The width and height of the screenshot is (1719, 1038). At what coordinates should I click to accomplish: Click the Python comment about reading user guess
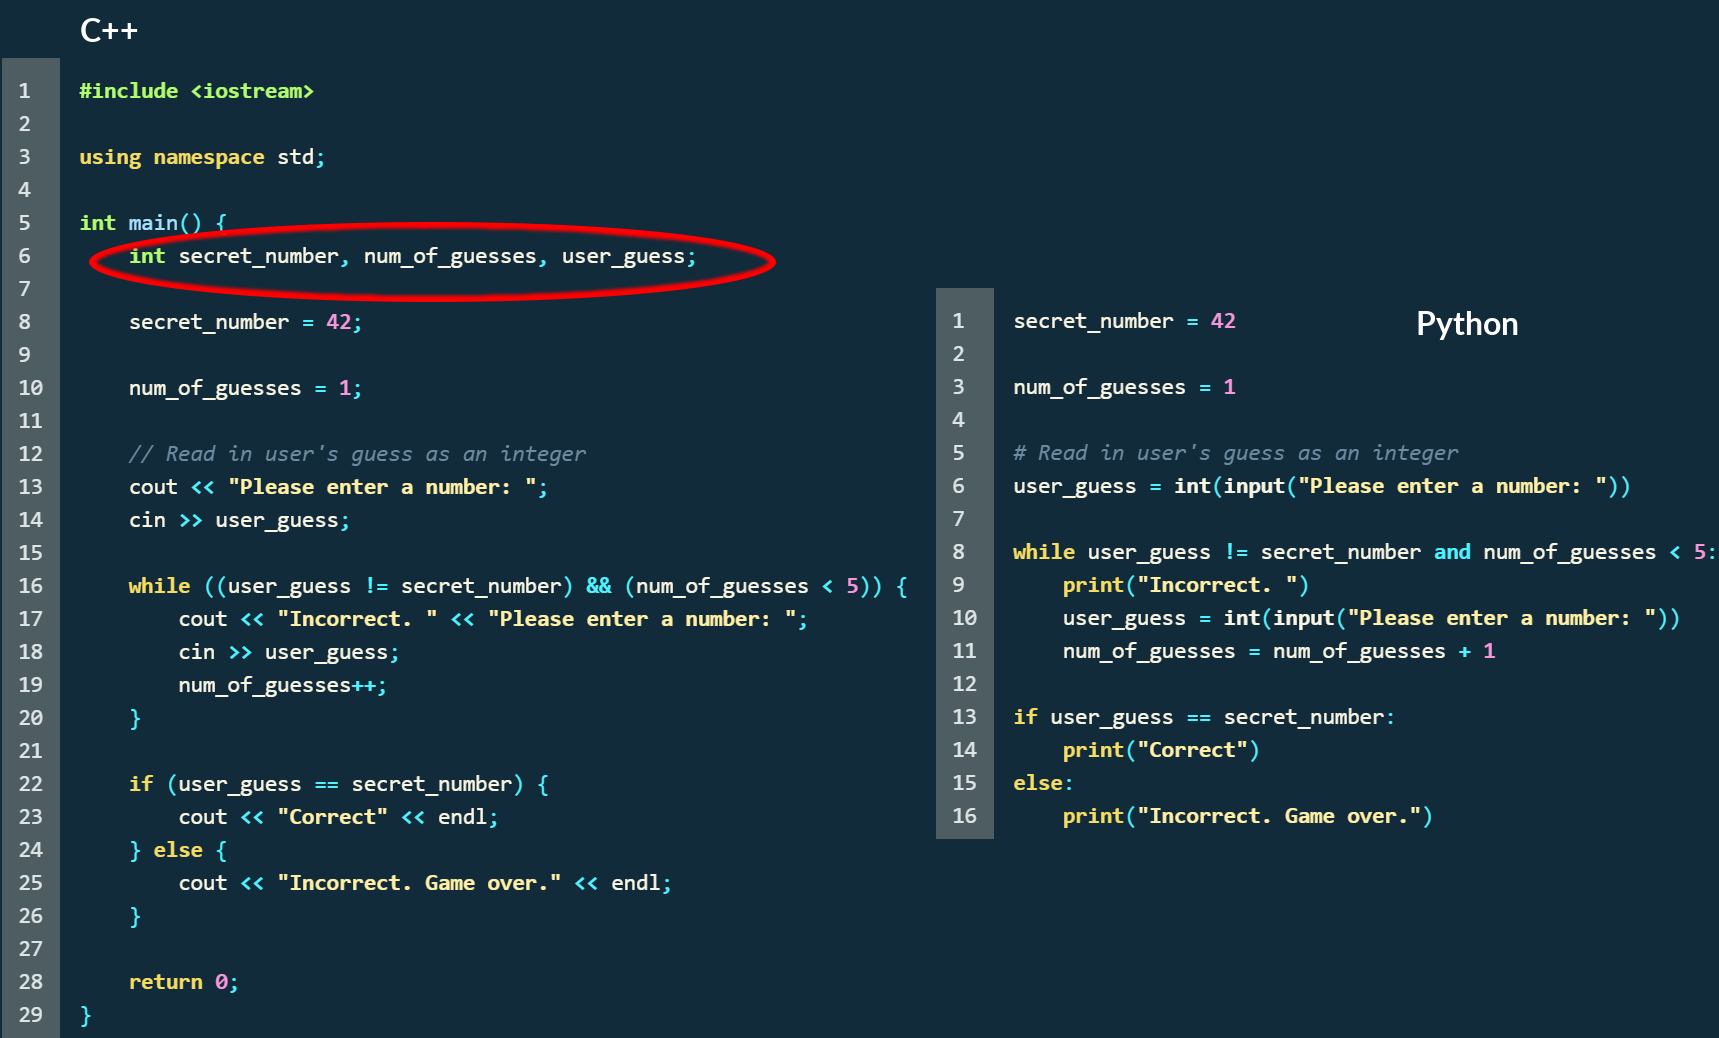1235,452
